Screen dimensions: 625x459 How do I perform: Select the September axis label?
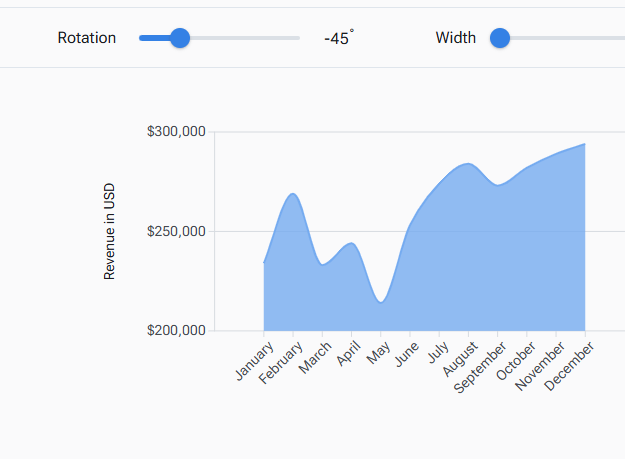click(x=479, y=367)
